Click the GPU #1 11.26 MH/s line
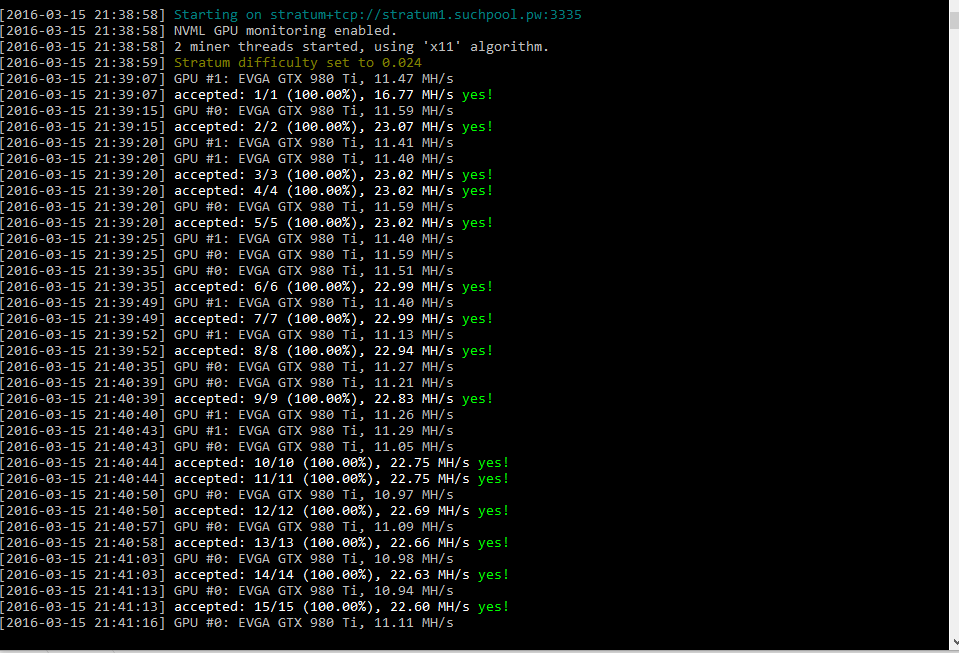The image size is (959, 653). pyautogui.click(x=227, y=415)
